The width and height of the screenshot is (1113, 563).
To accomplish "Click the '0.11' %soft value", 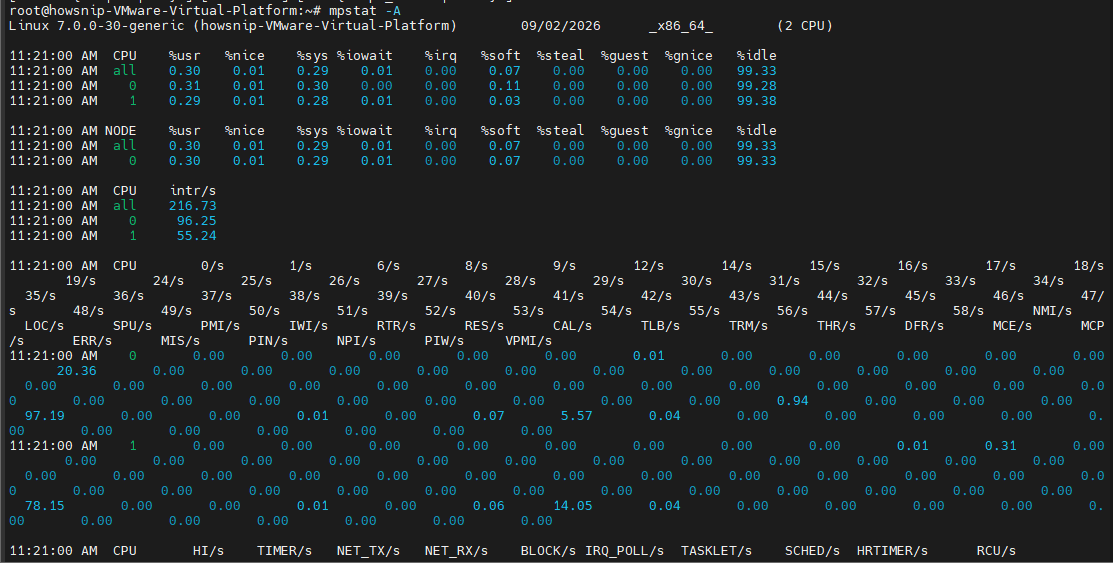I will click(x=505, y=86).
